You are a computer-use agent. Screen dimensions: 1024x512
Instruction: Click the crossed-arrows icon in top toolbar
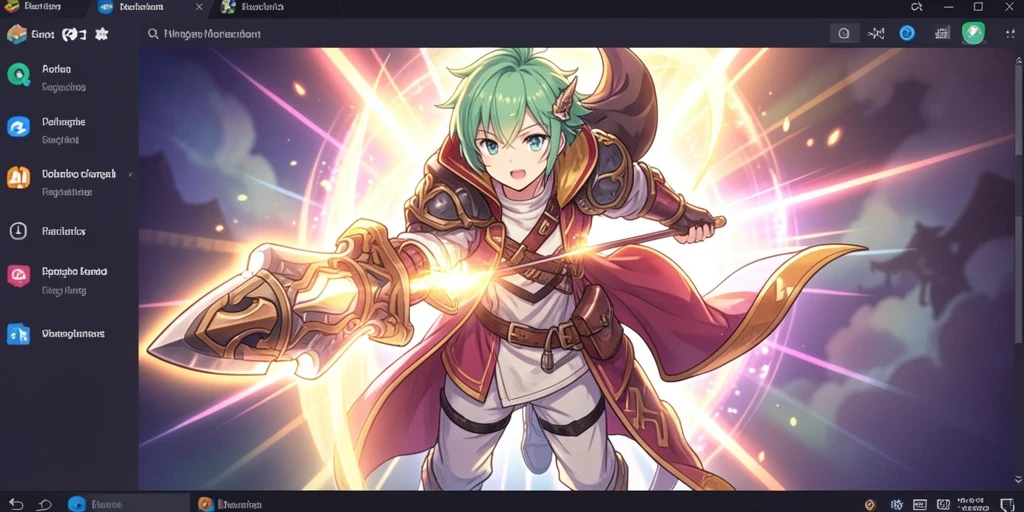pyautogui.click(x=876, y=33)
